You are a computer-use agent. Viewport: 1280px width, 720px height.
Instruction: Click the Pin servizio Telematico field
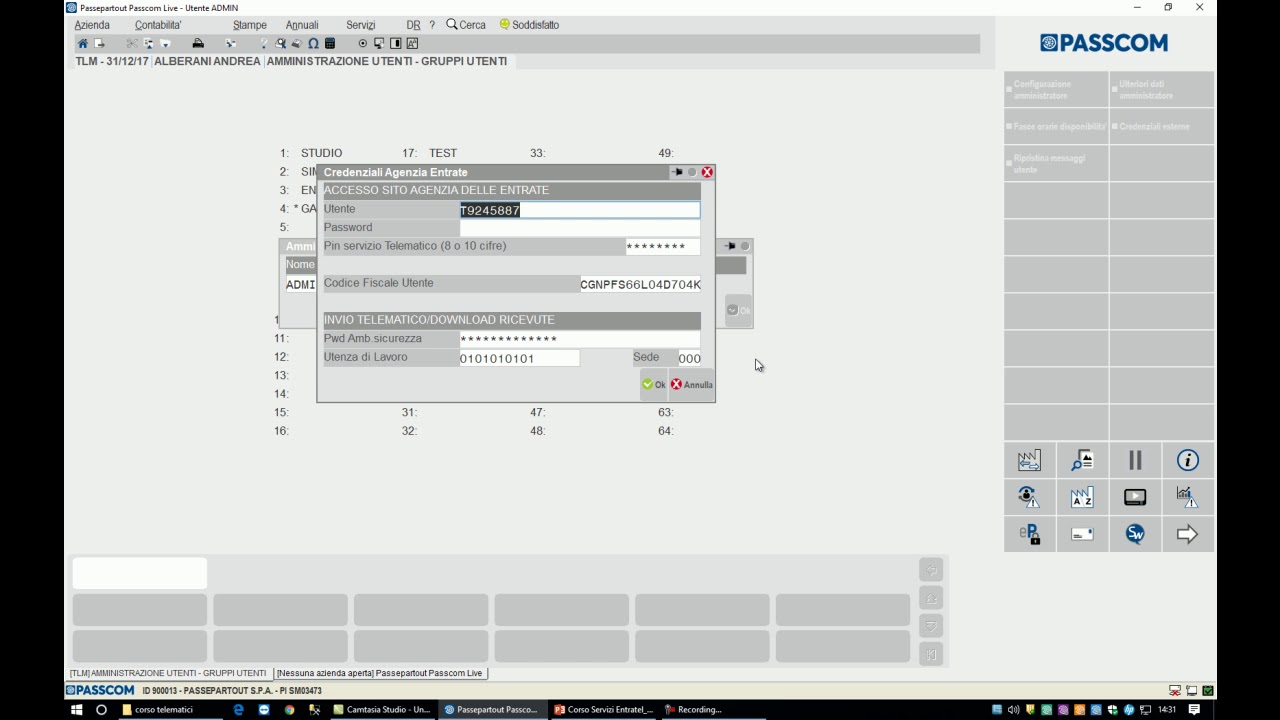point(663,246)
